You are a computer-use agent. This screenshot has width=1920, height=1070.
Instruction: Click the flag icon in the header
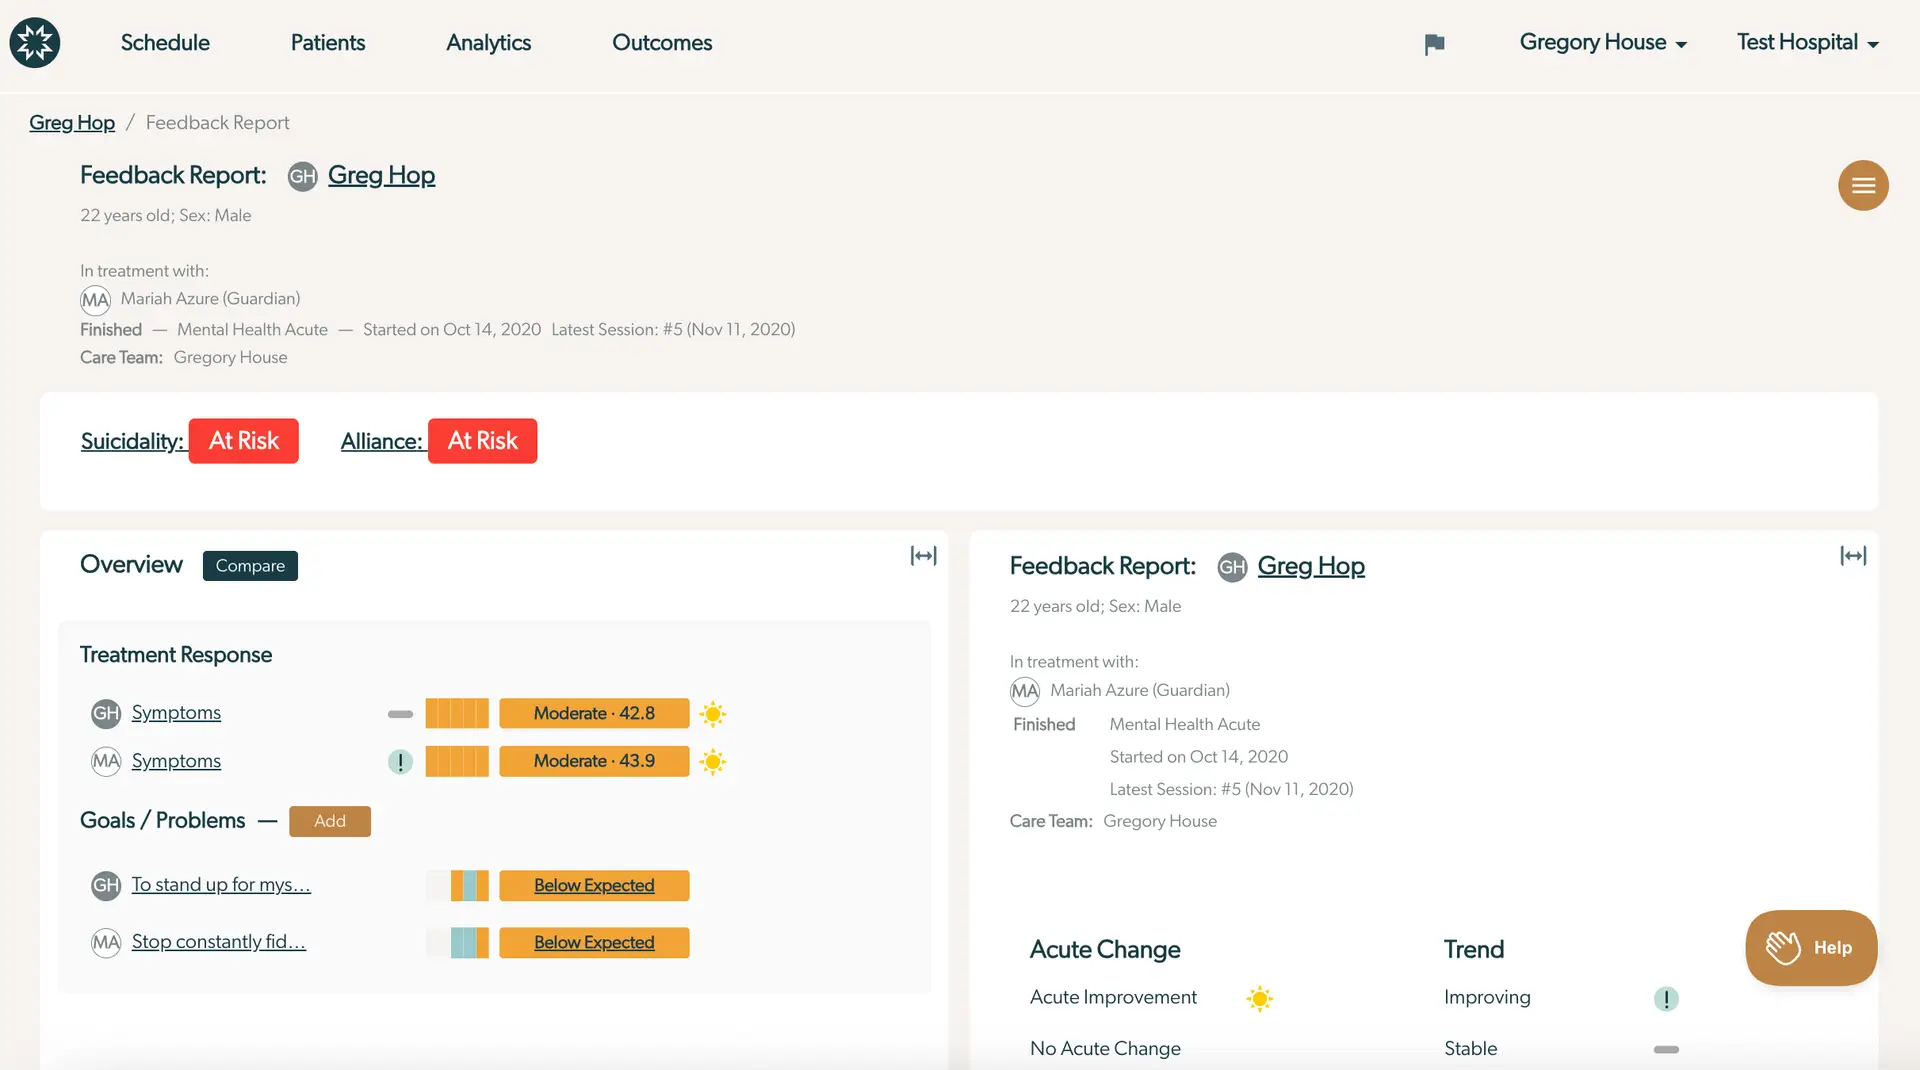(x=1434, y=43)
